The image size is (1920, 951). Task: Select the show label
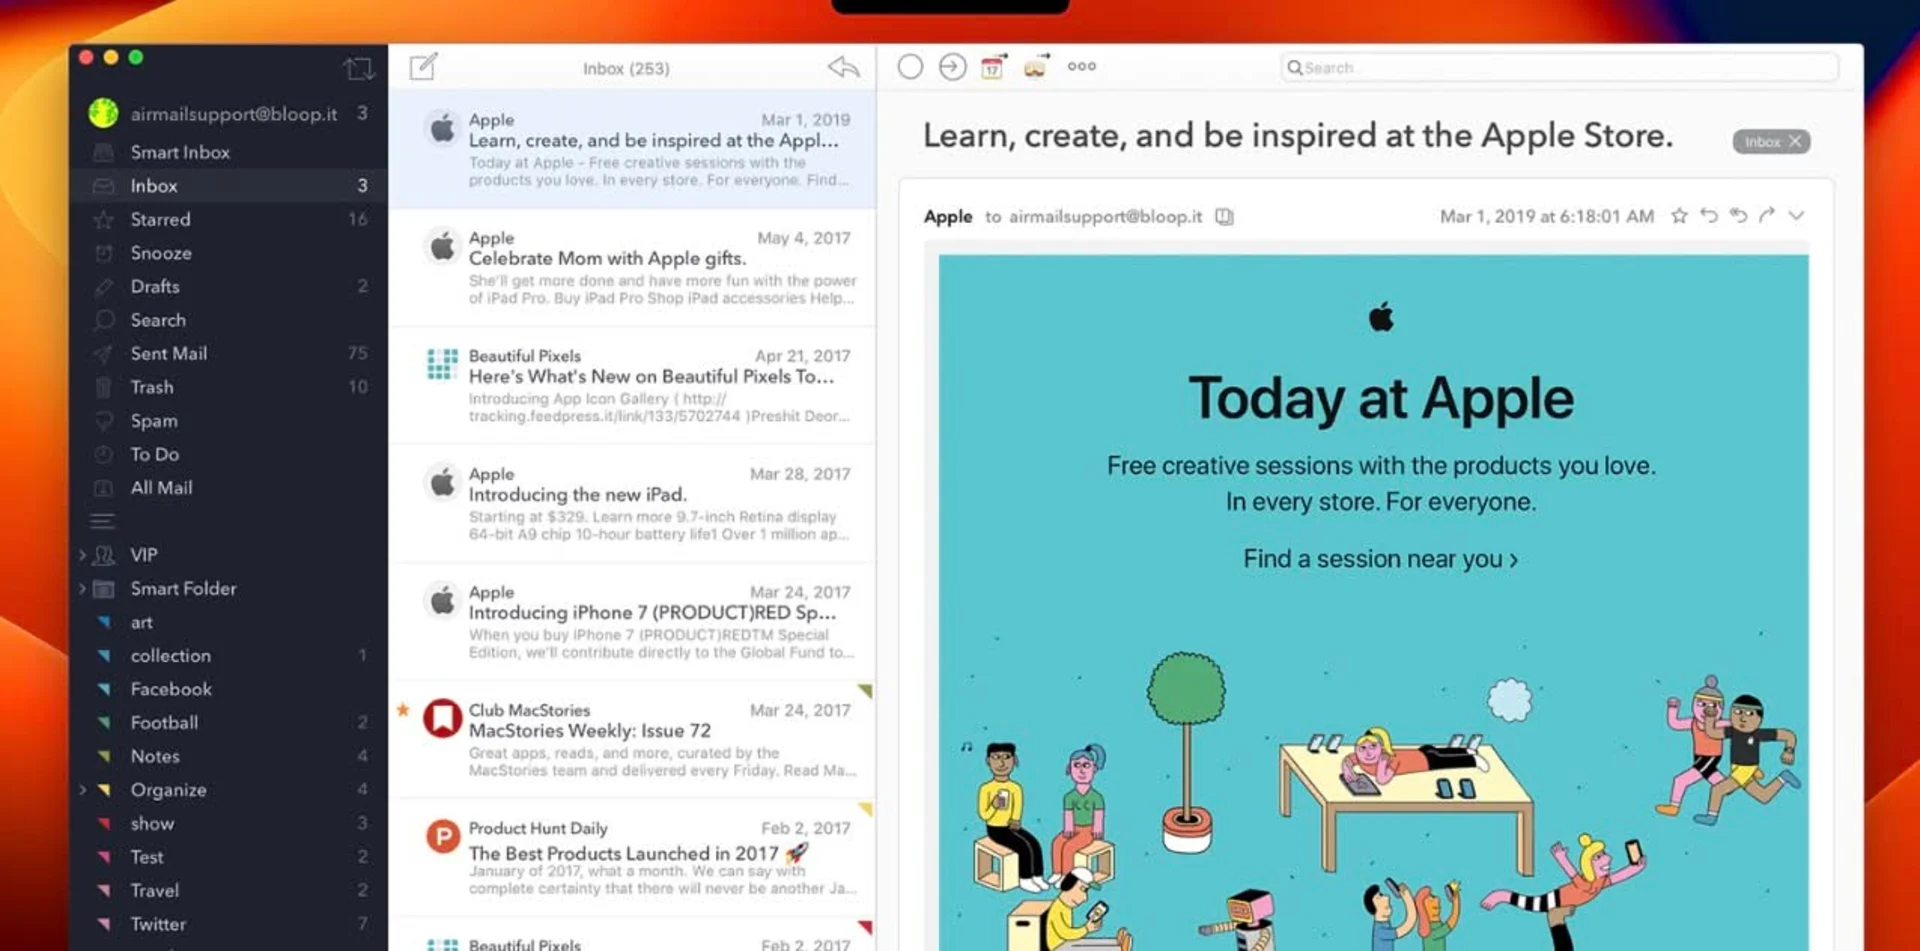pos(228,824)
